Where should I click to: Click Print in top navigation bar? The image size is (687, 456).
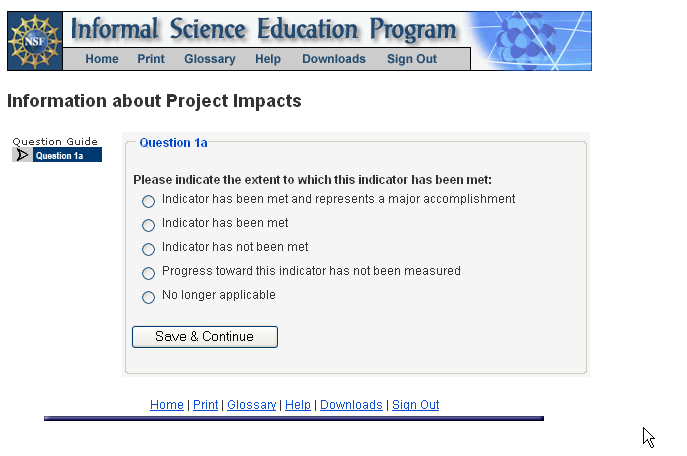coord(151,59)
